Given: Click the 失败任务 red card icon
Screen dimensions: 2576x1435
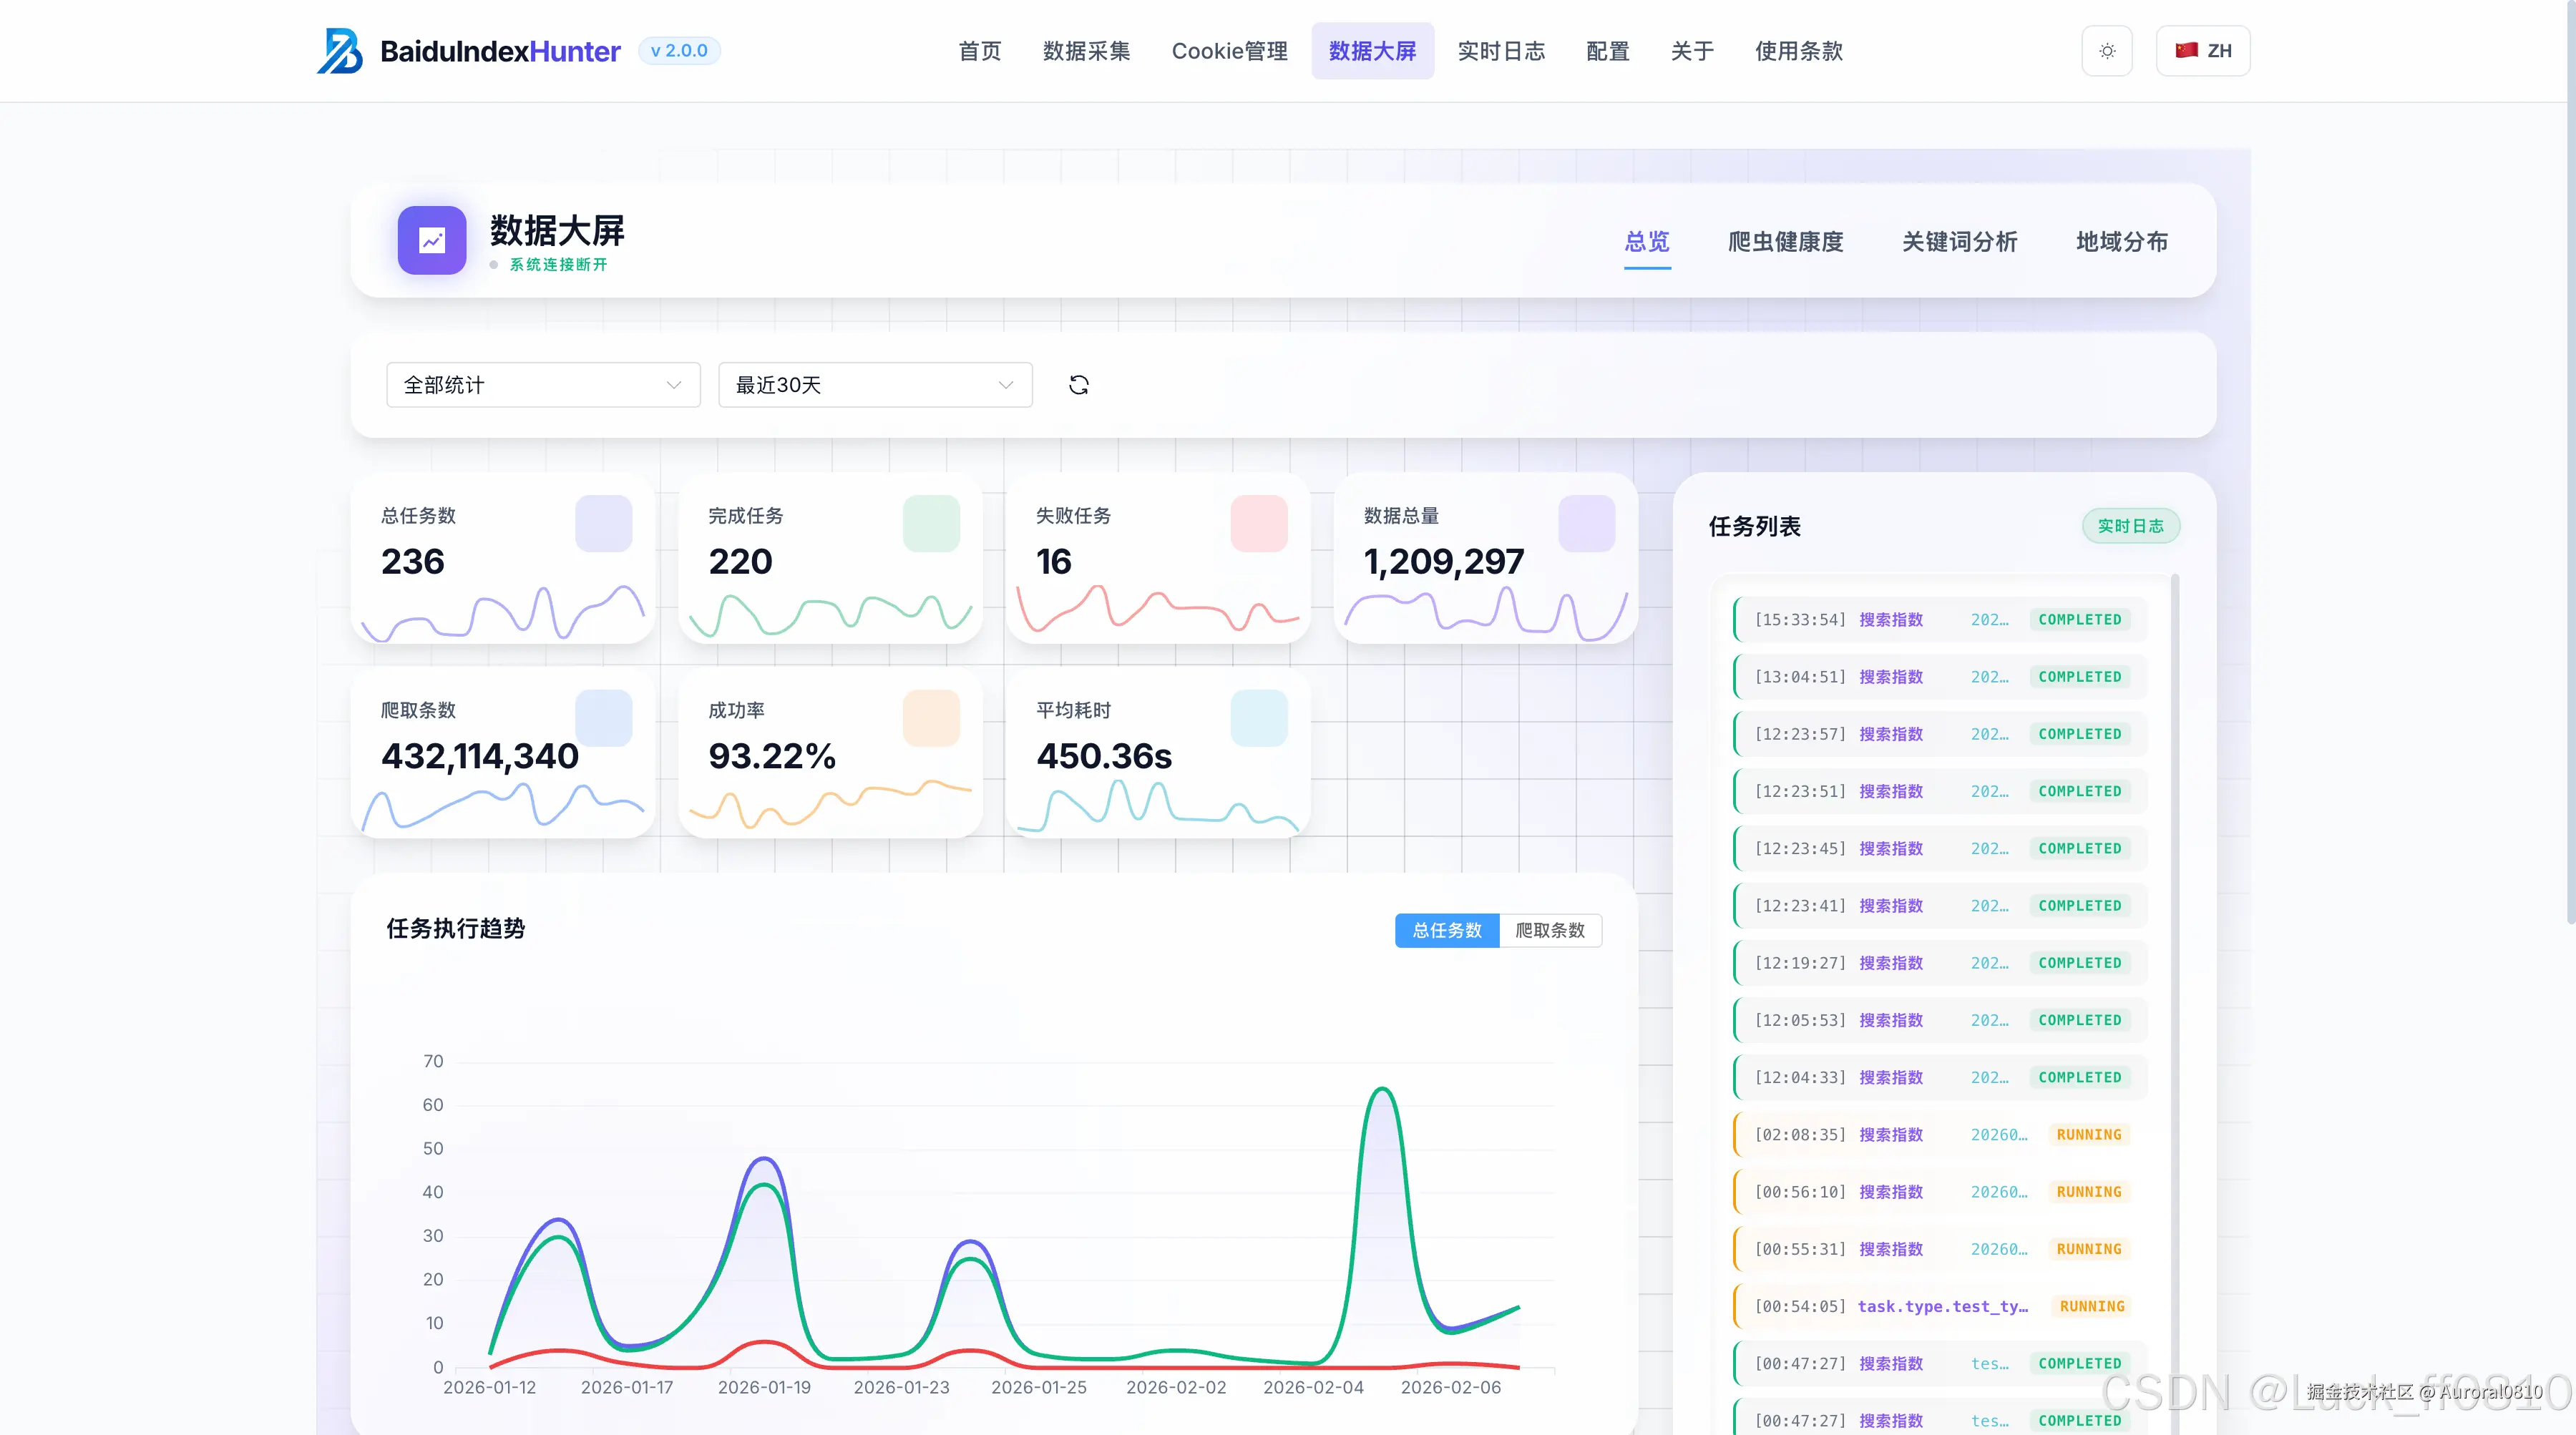Looking at the screenshot, I should [1258, 523].
